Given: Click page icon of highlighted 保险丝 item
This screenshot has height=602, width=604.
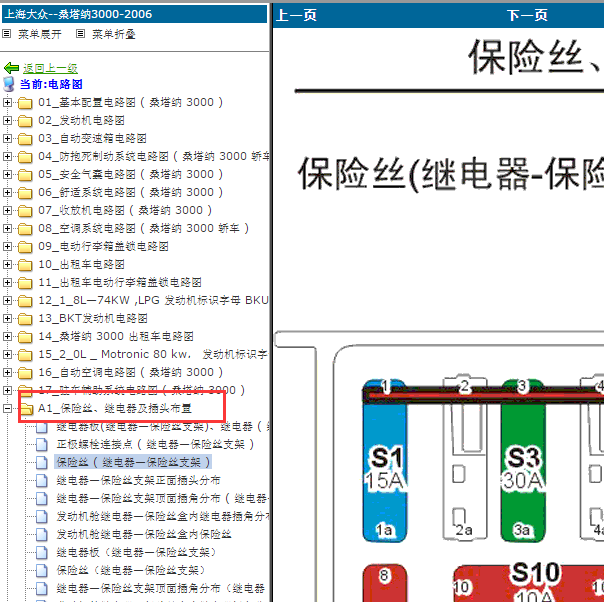Looking at the screenshot, I should click(42, 463).
